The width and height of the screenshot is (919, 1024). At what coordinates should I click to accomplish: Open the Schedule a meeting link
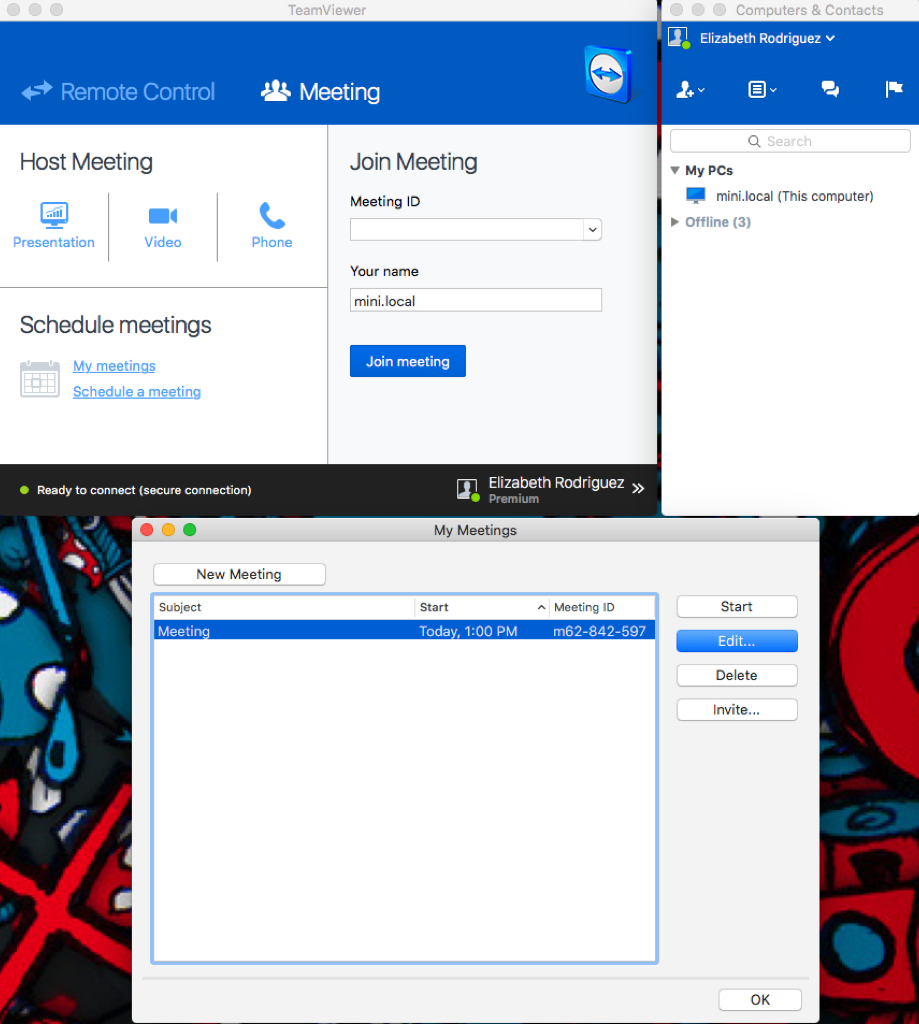tap(136, 391)
